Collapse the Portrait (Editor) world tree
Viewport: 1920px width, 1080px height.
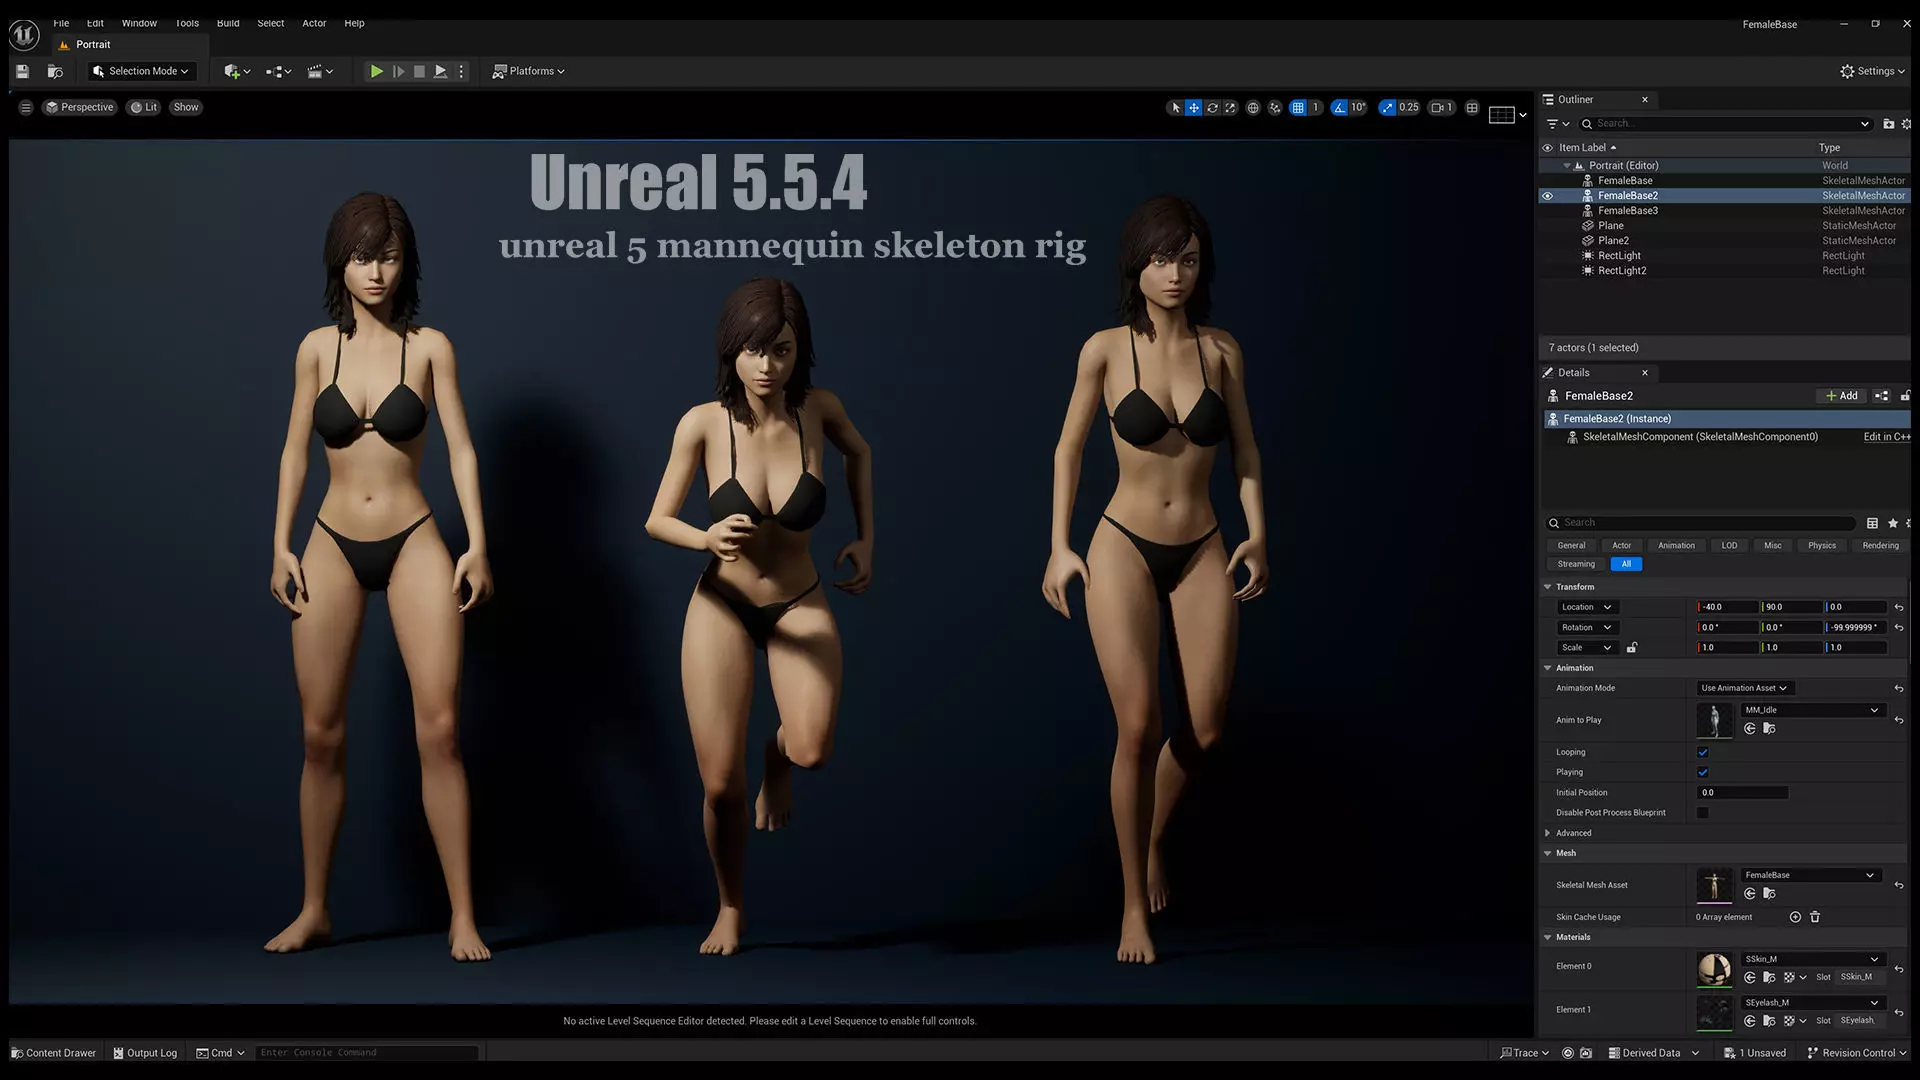pos(1567,166)
